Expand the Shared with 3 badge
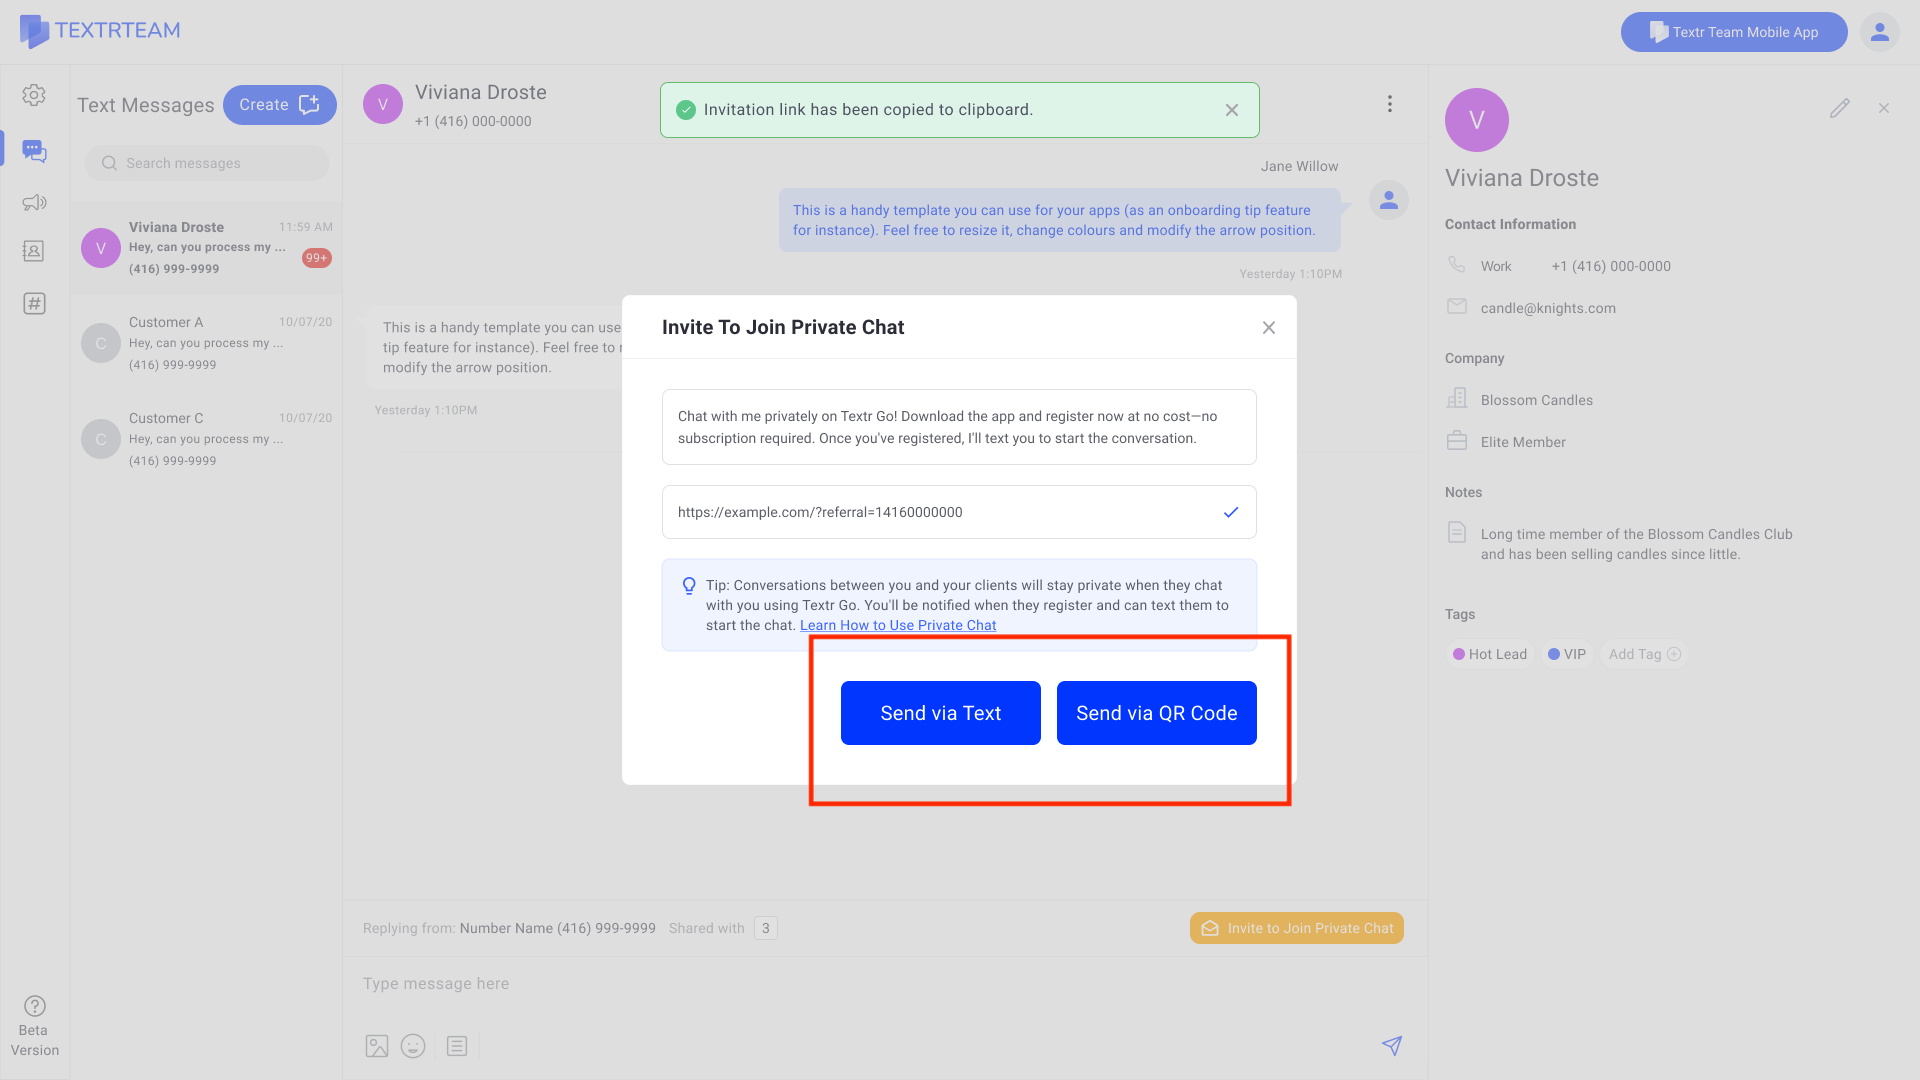This screenshot has width=1920, height=1080. tap(765, 928)
